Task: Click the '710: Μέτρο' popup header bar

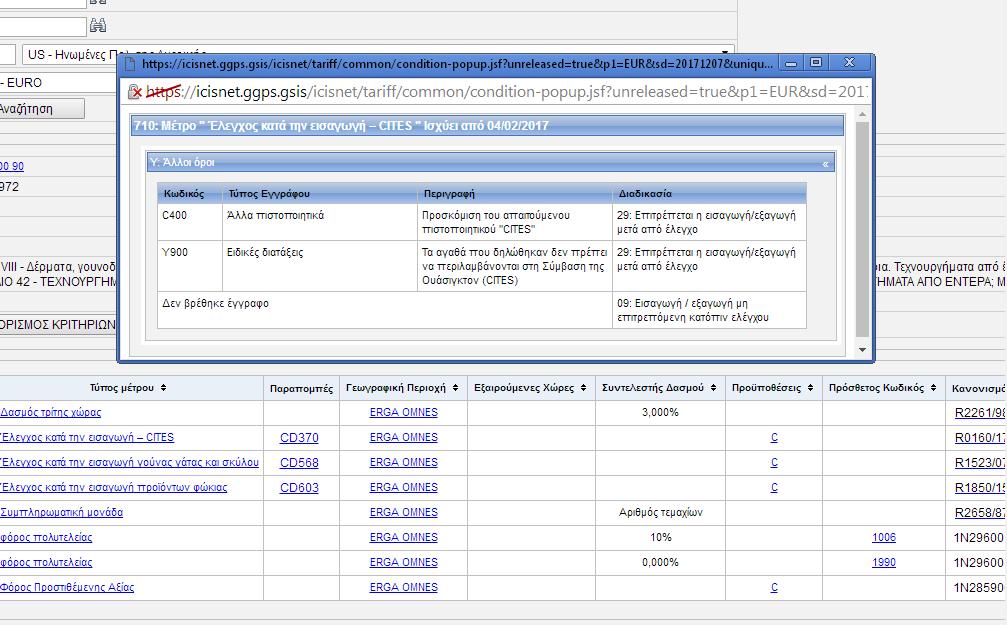Action: pos(487,126)
